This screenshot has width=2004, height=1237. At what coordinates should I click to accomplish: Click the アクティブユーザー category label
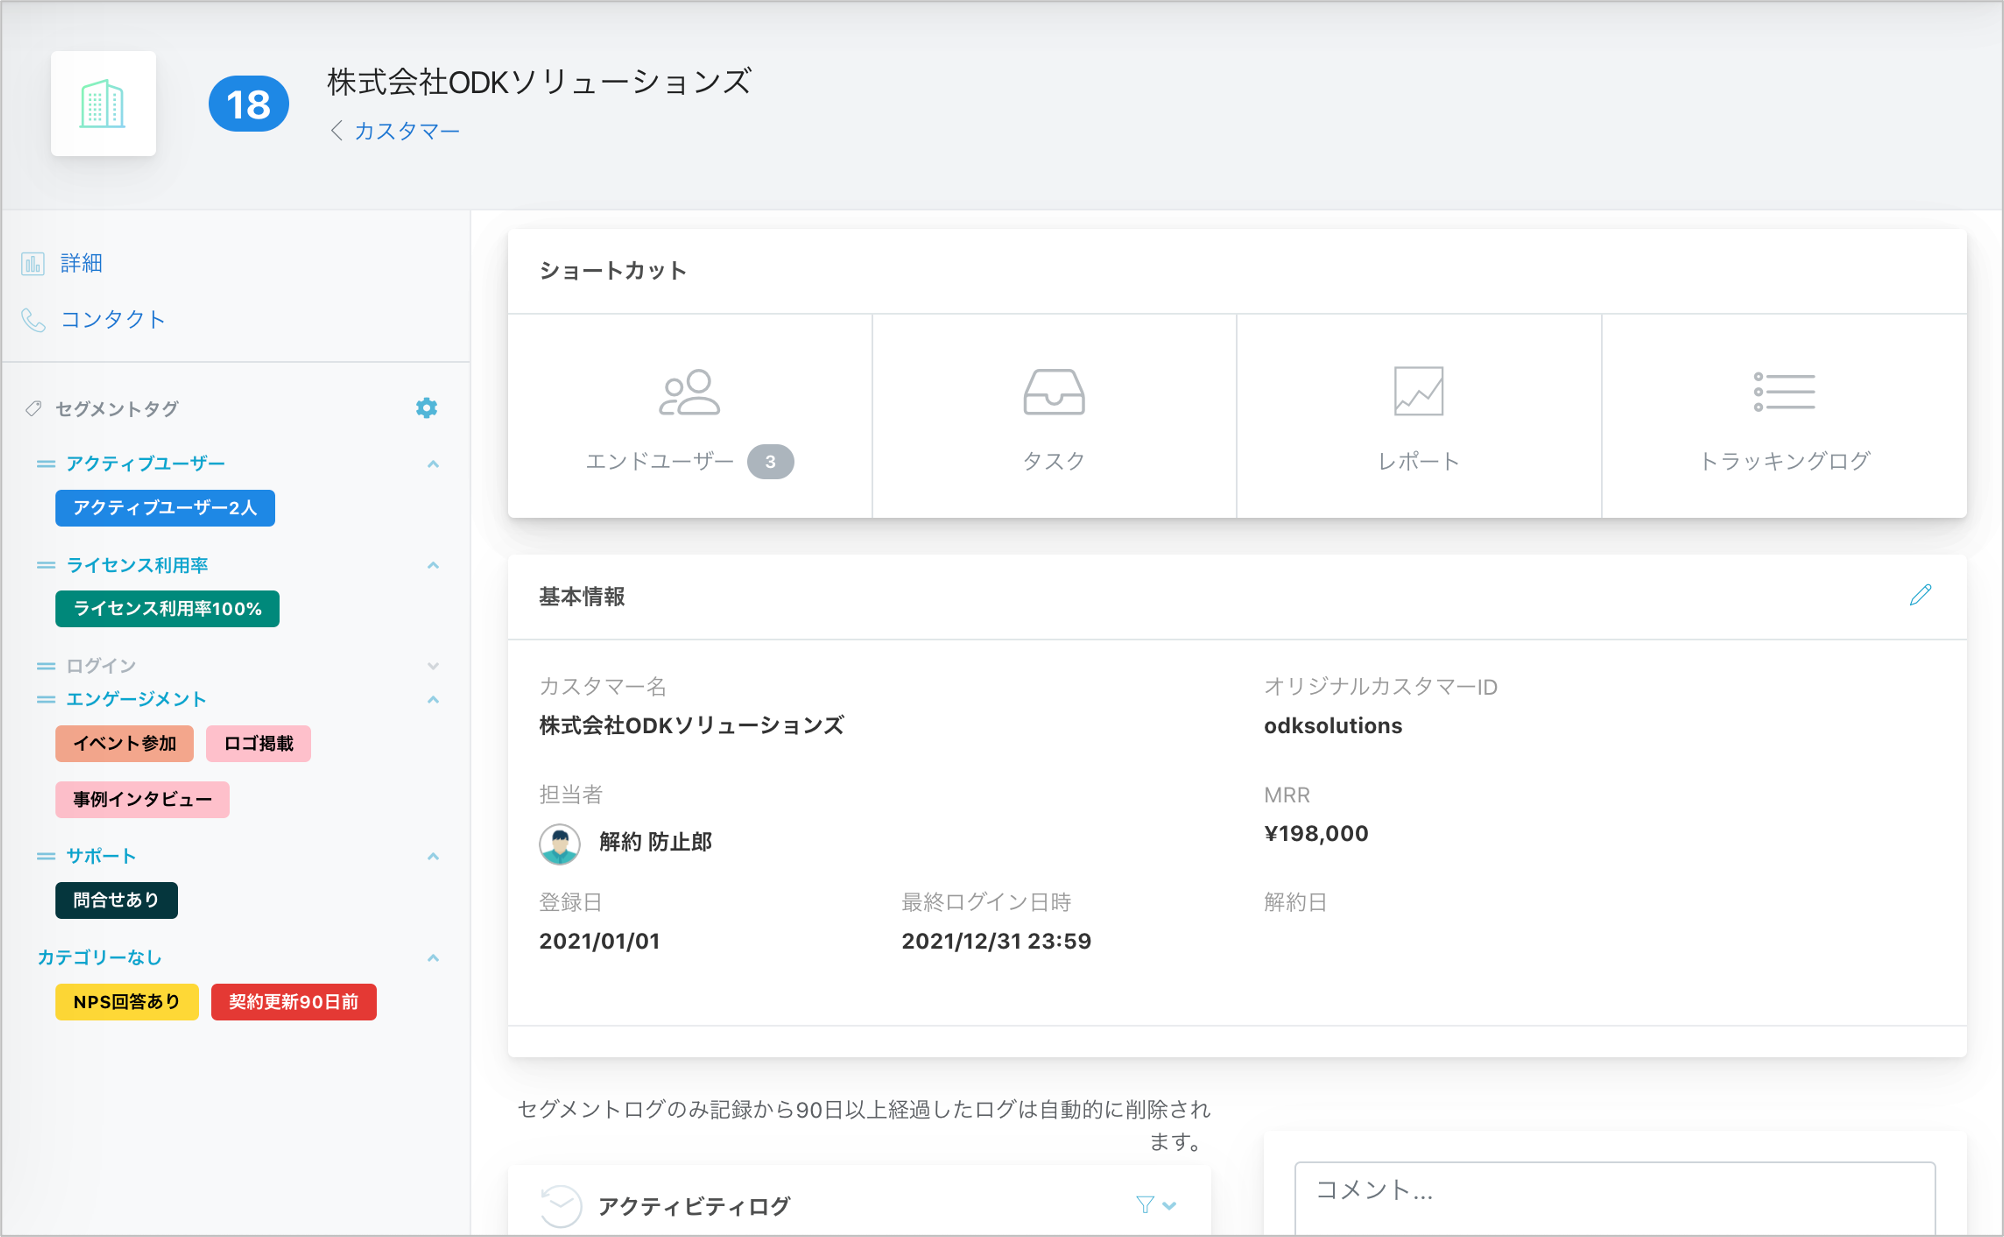[x=146, y=464]
